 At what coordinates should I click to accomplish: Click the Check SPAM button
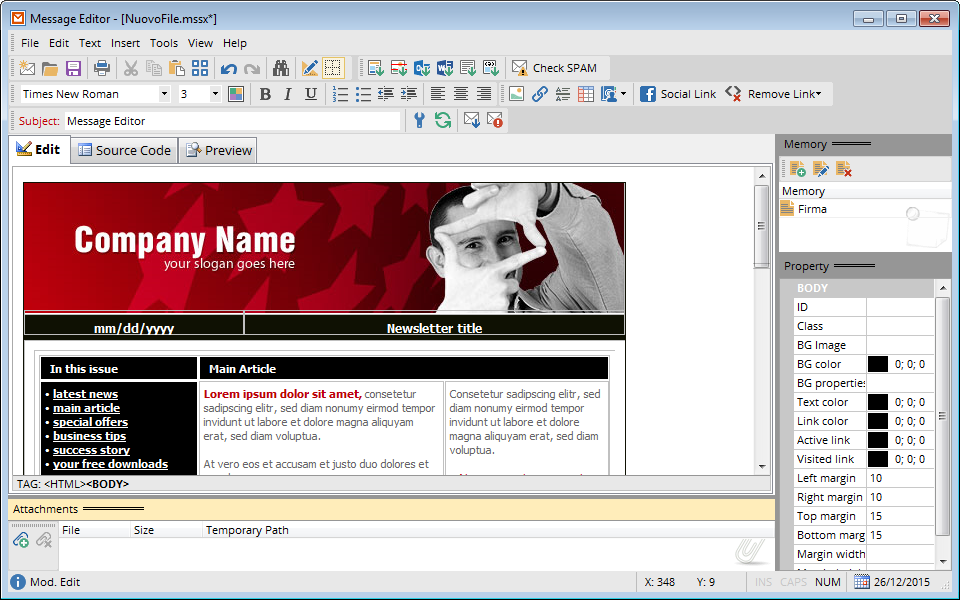(555, 68)
